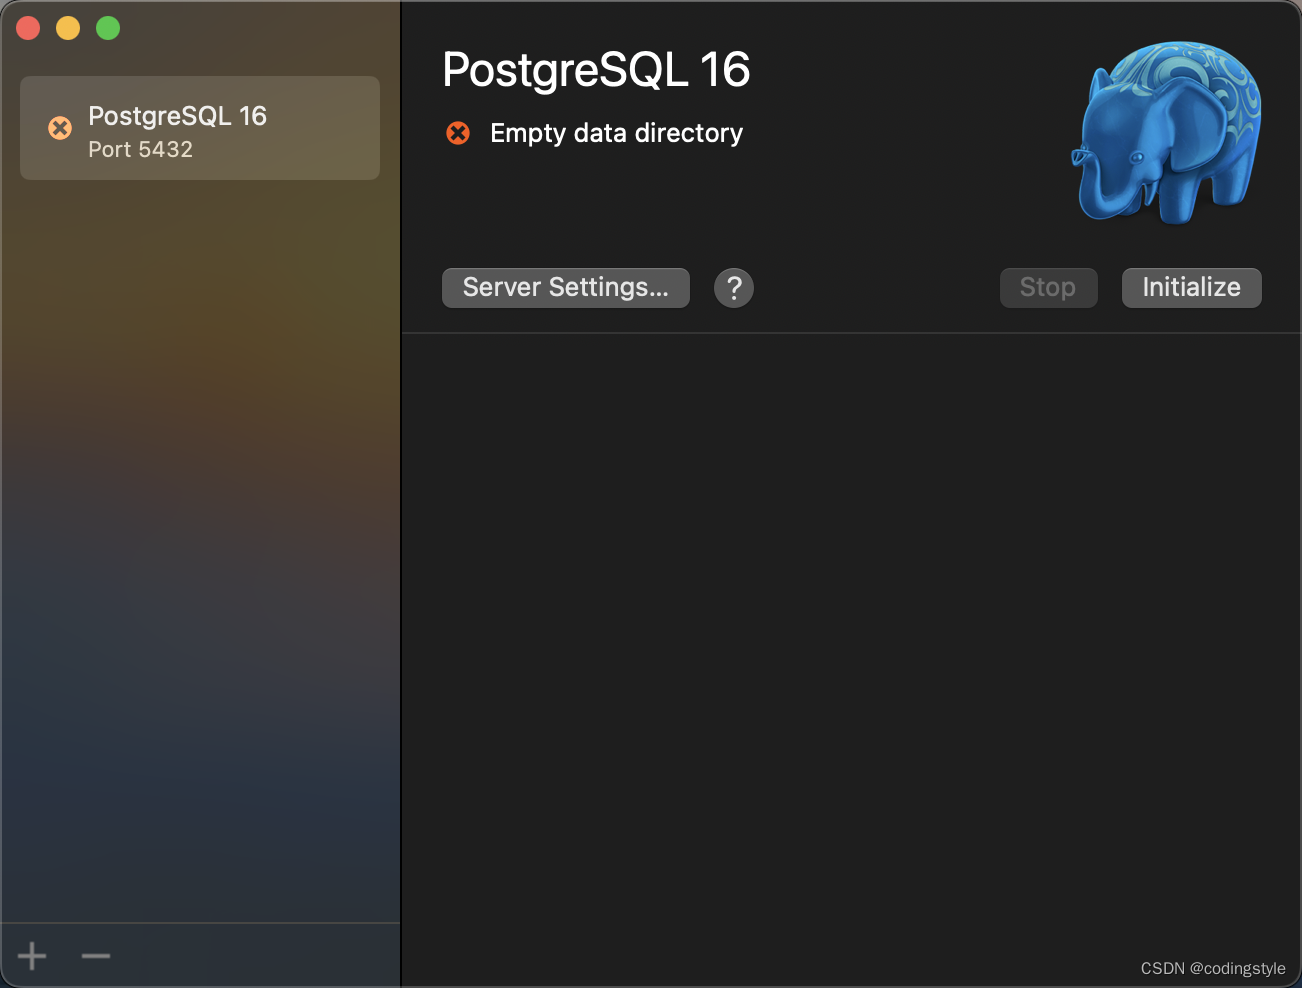
Task: Click the "Port 5432" label in sidebar
Action: coord(140,150)
